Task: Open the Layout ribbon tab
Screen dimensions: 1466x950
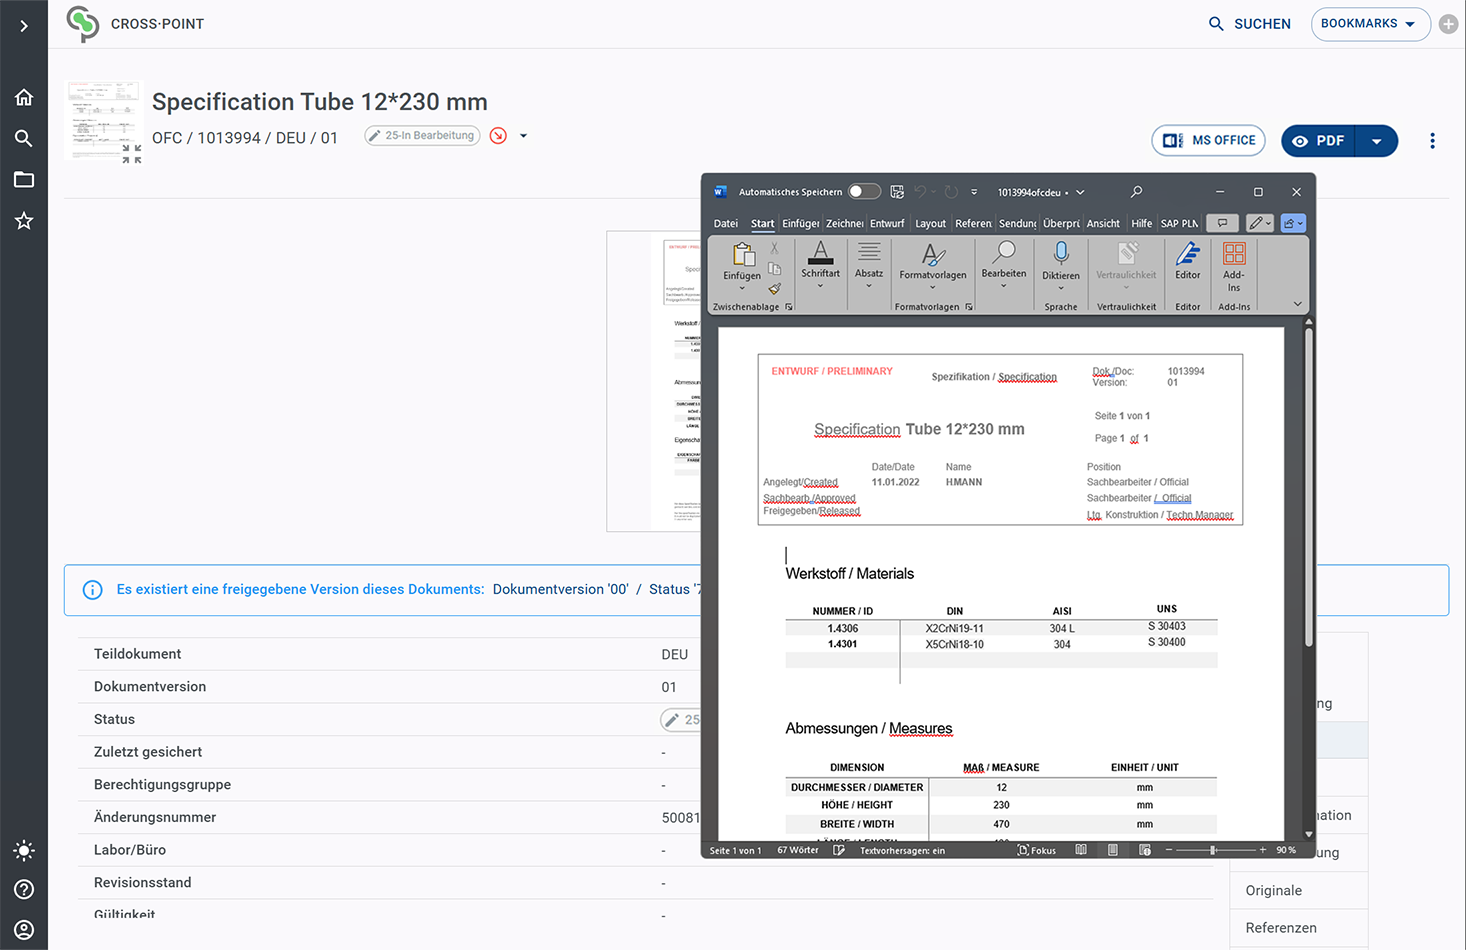Action: [x=930, y=223]
